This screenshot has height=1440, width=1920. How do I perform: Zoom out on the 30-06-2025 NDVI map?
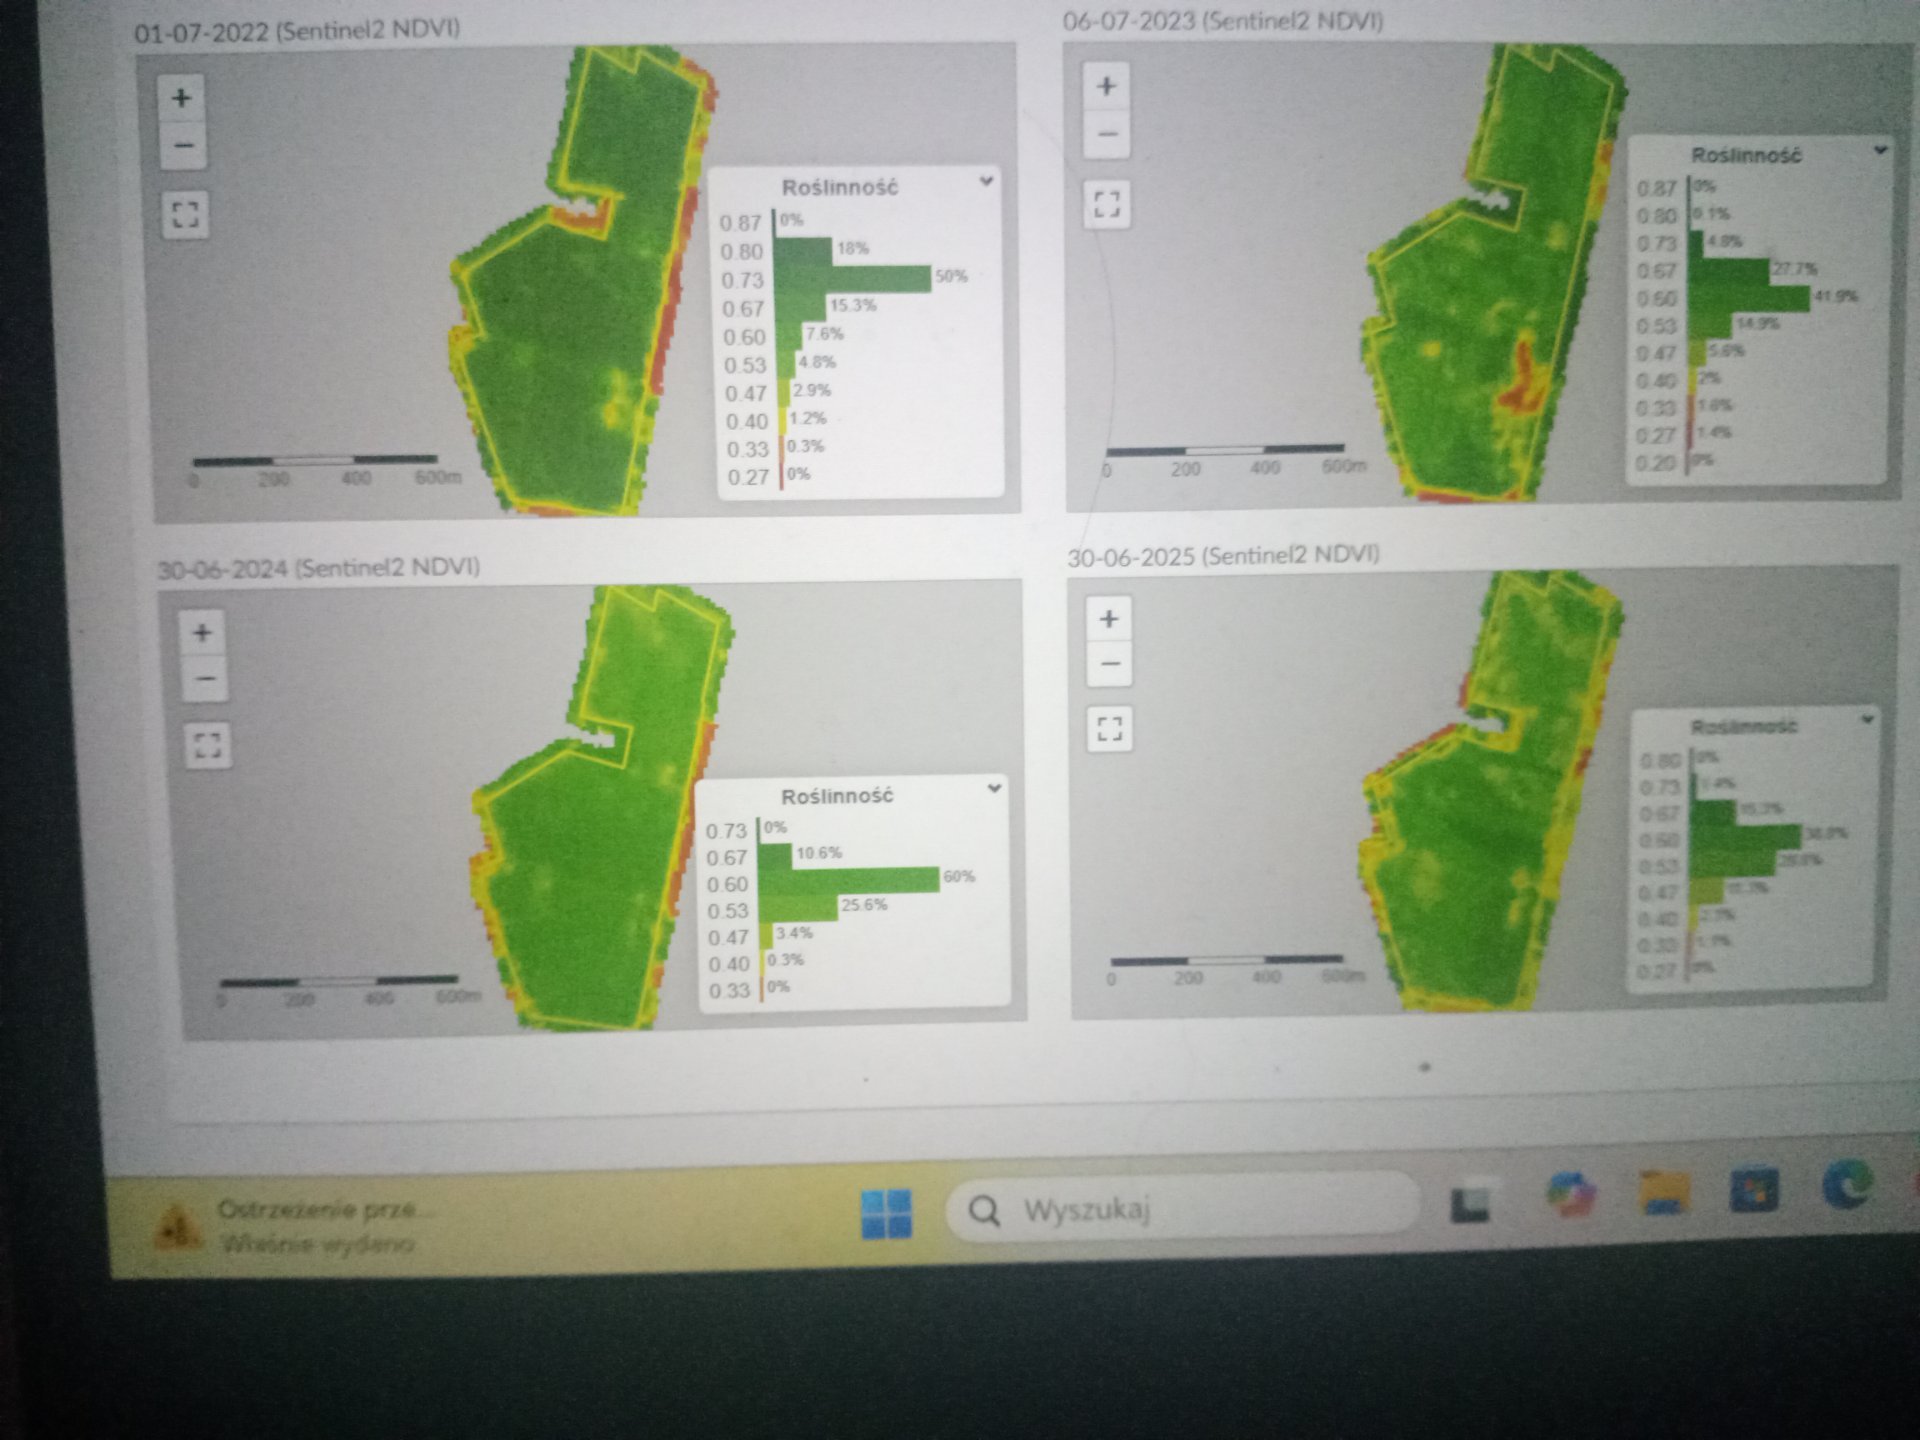[1110, 665]
